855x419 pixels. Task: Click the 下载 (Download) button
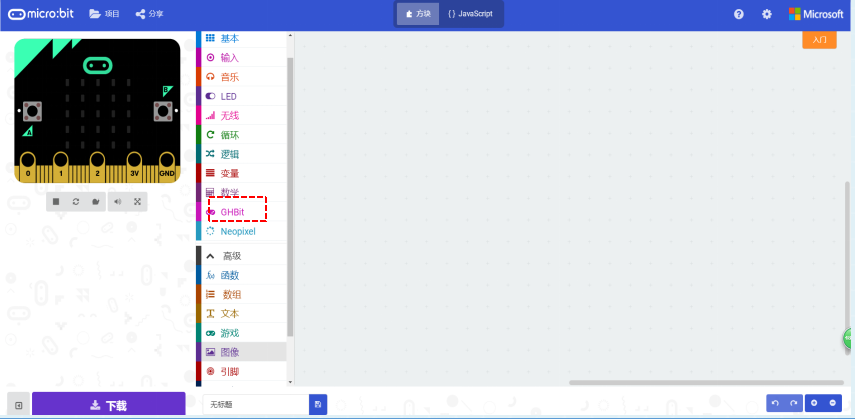pos(109,405)
